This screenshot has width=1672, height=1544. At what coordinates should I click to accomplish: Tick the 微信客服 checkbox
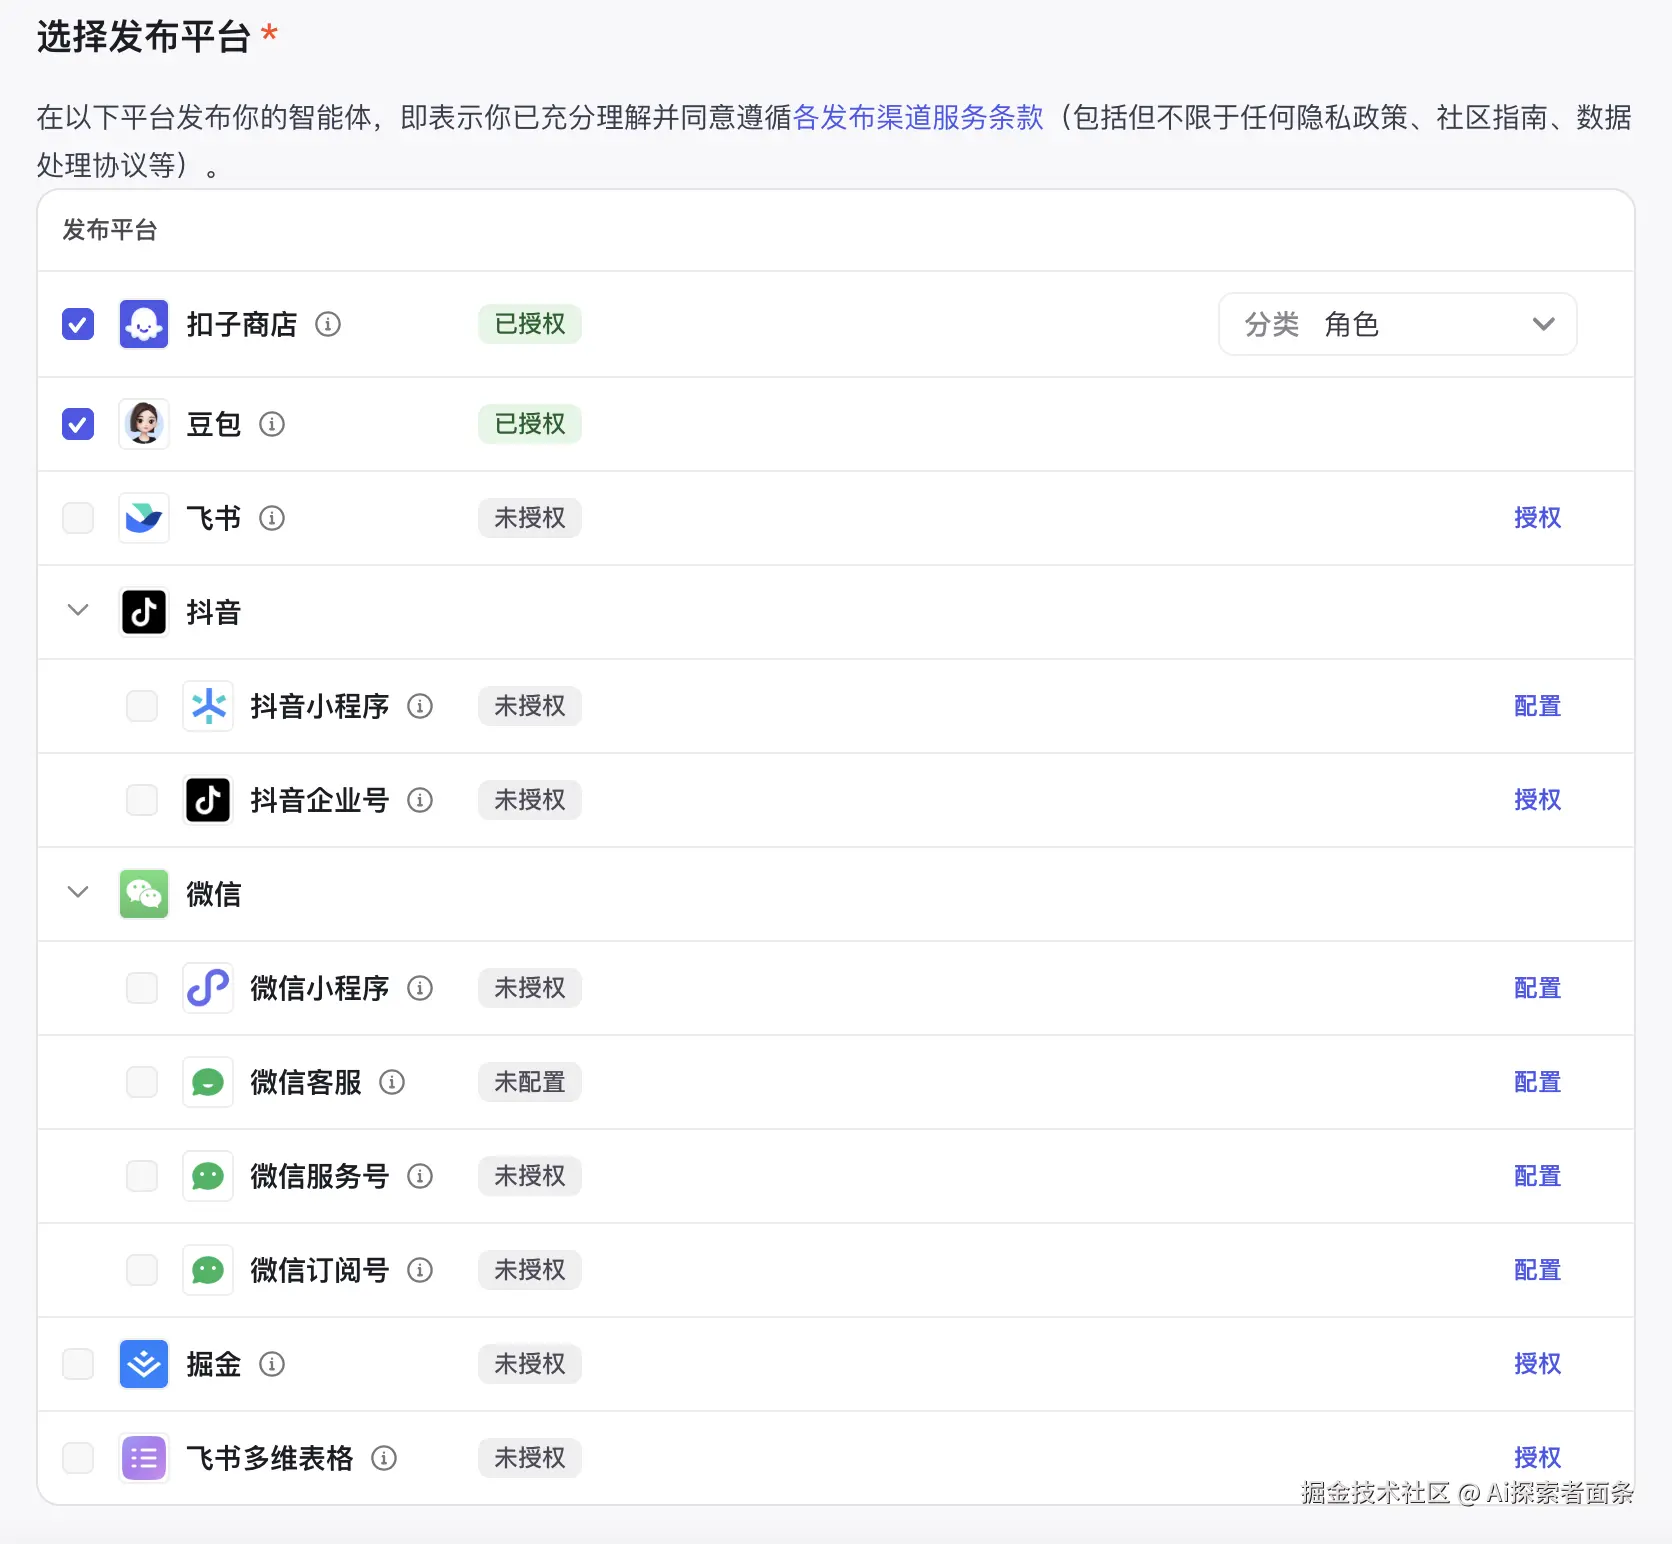tap(142, 1082)
